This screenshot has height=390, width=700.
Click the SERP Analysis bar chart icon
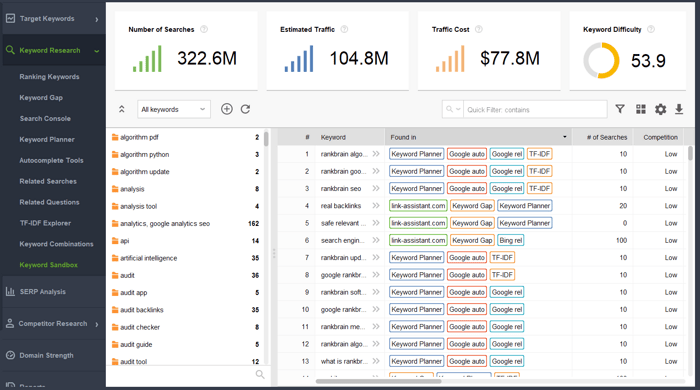(10, 291)
